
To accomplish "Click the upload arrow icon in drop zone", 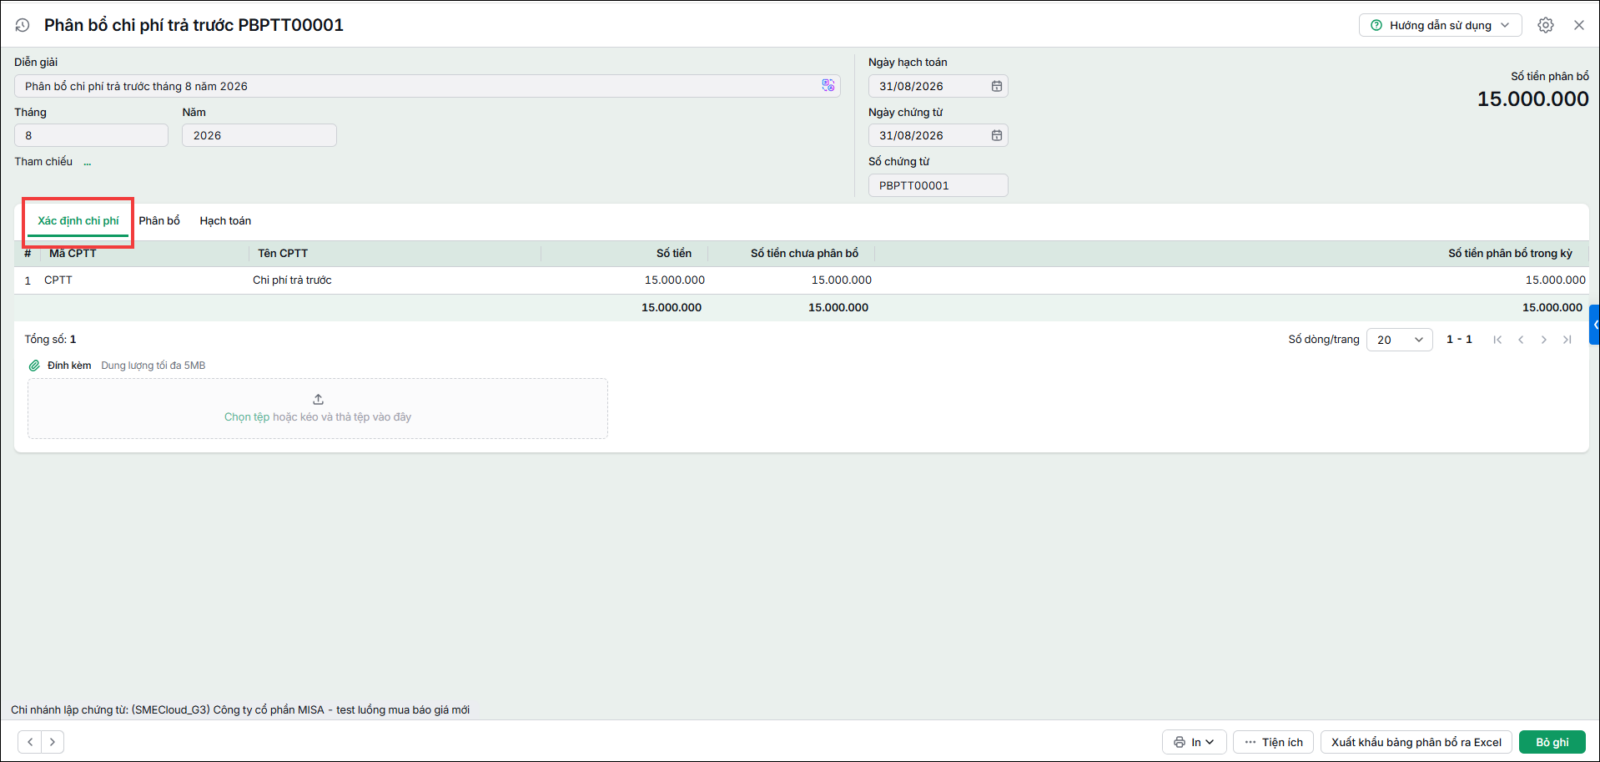I will 318,399.
